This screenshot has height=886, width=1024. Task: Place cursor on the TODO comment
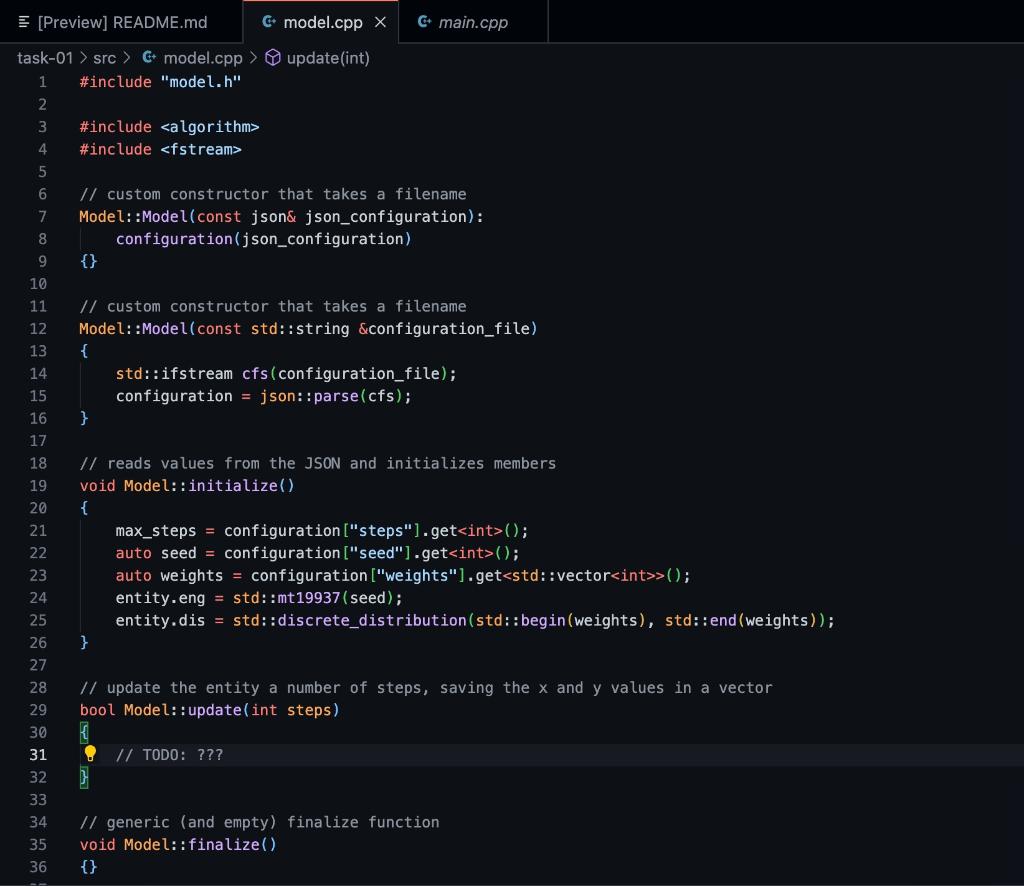(170, 754)
